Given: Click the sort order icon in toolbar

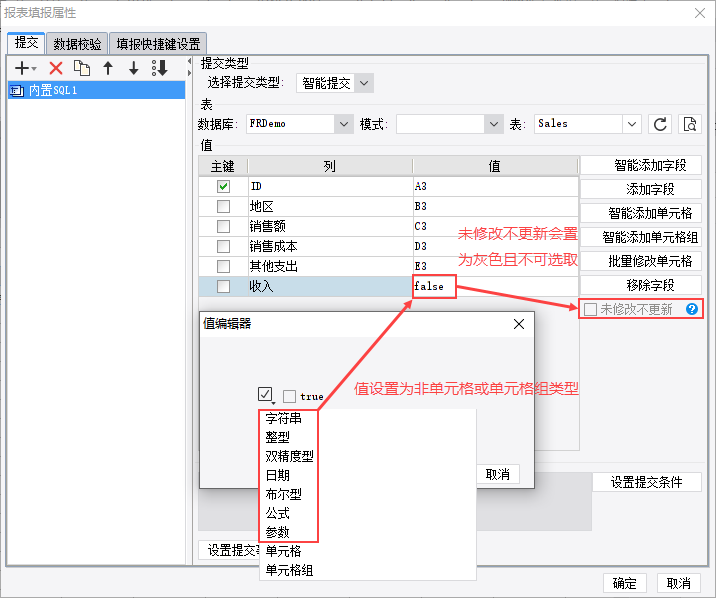Looking at the screenshot, I should 160,68.
